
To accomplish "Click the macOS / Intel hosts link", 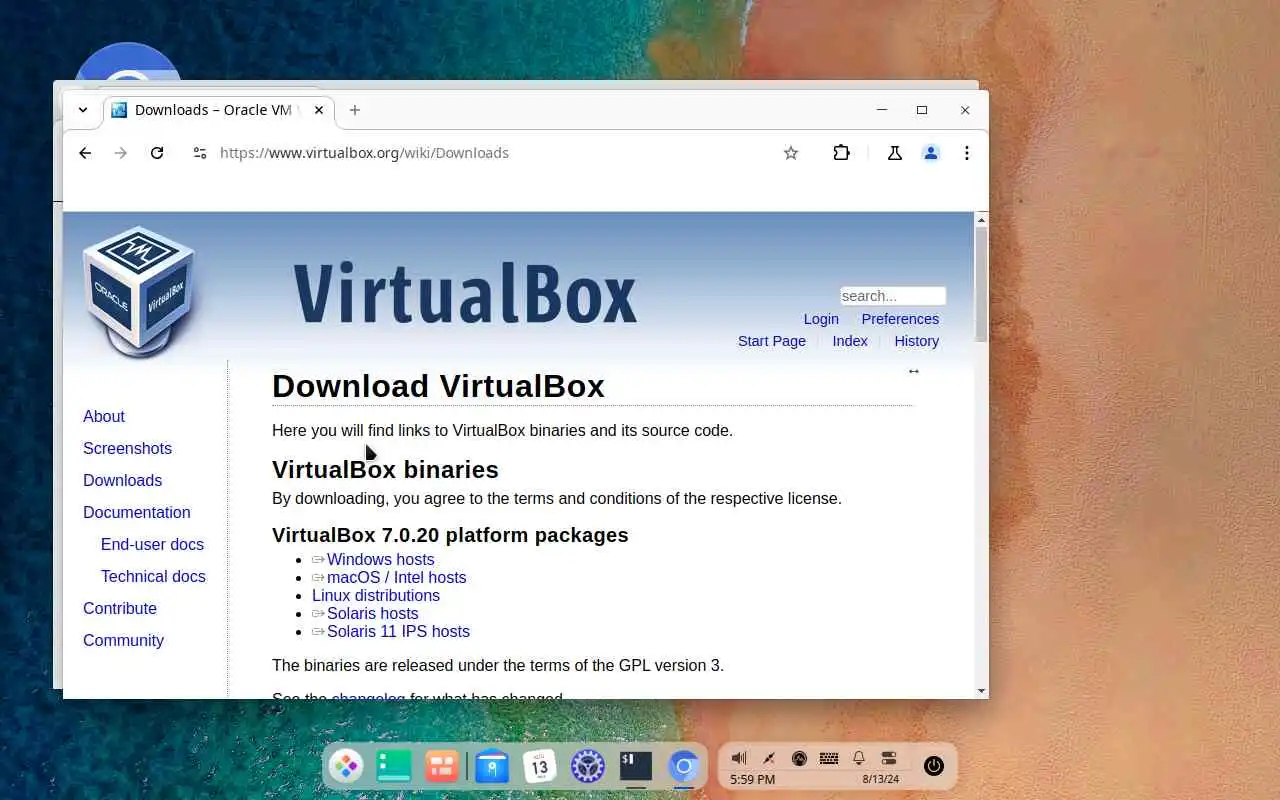I will coord(396,577).
